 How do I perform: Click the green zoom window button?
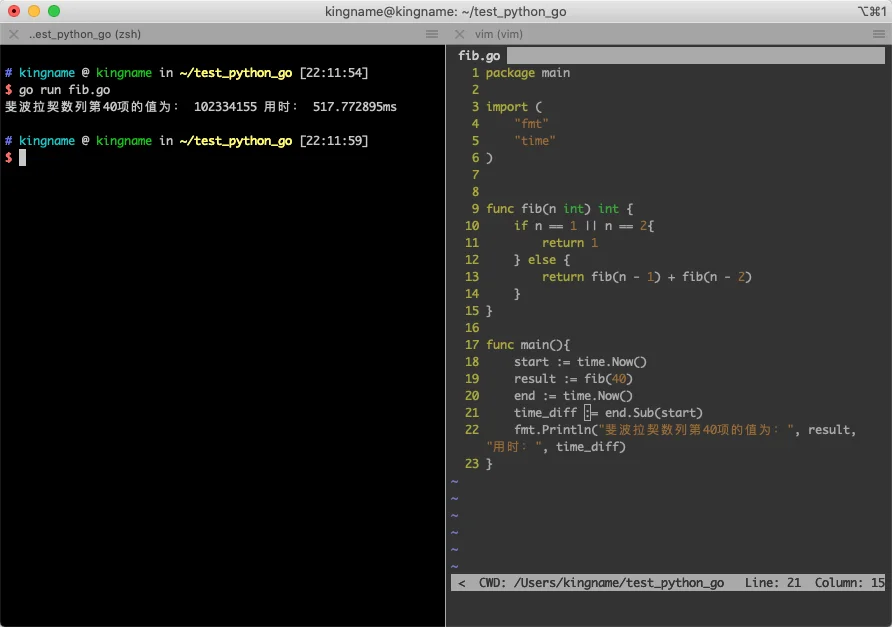(54, 11)
